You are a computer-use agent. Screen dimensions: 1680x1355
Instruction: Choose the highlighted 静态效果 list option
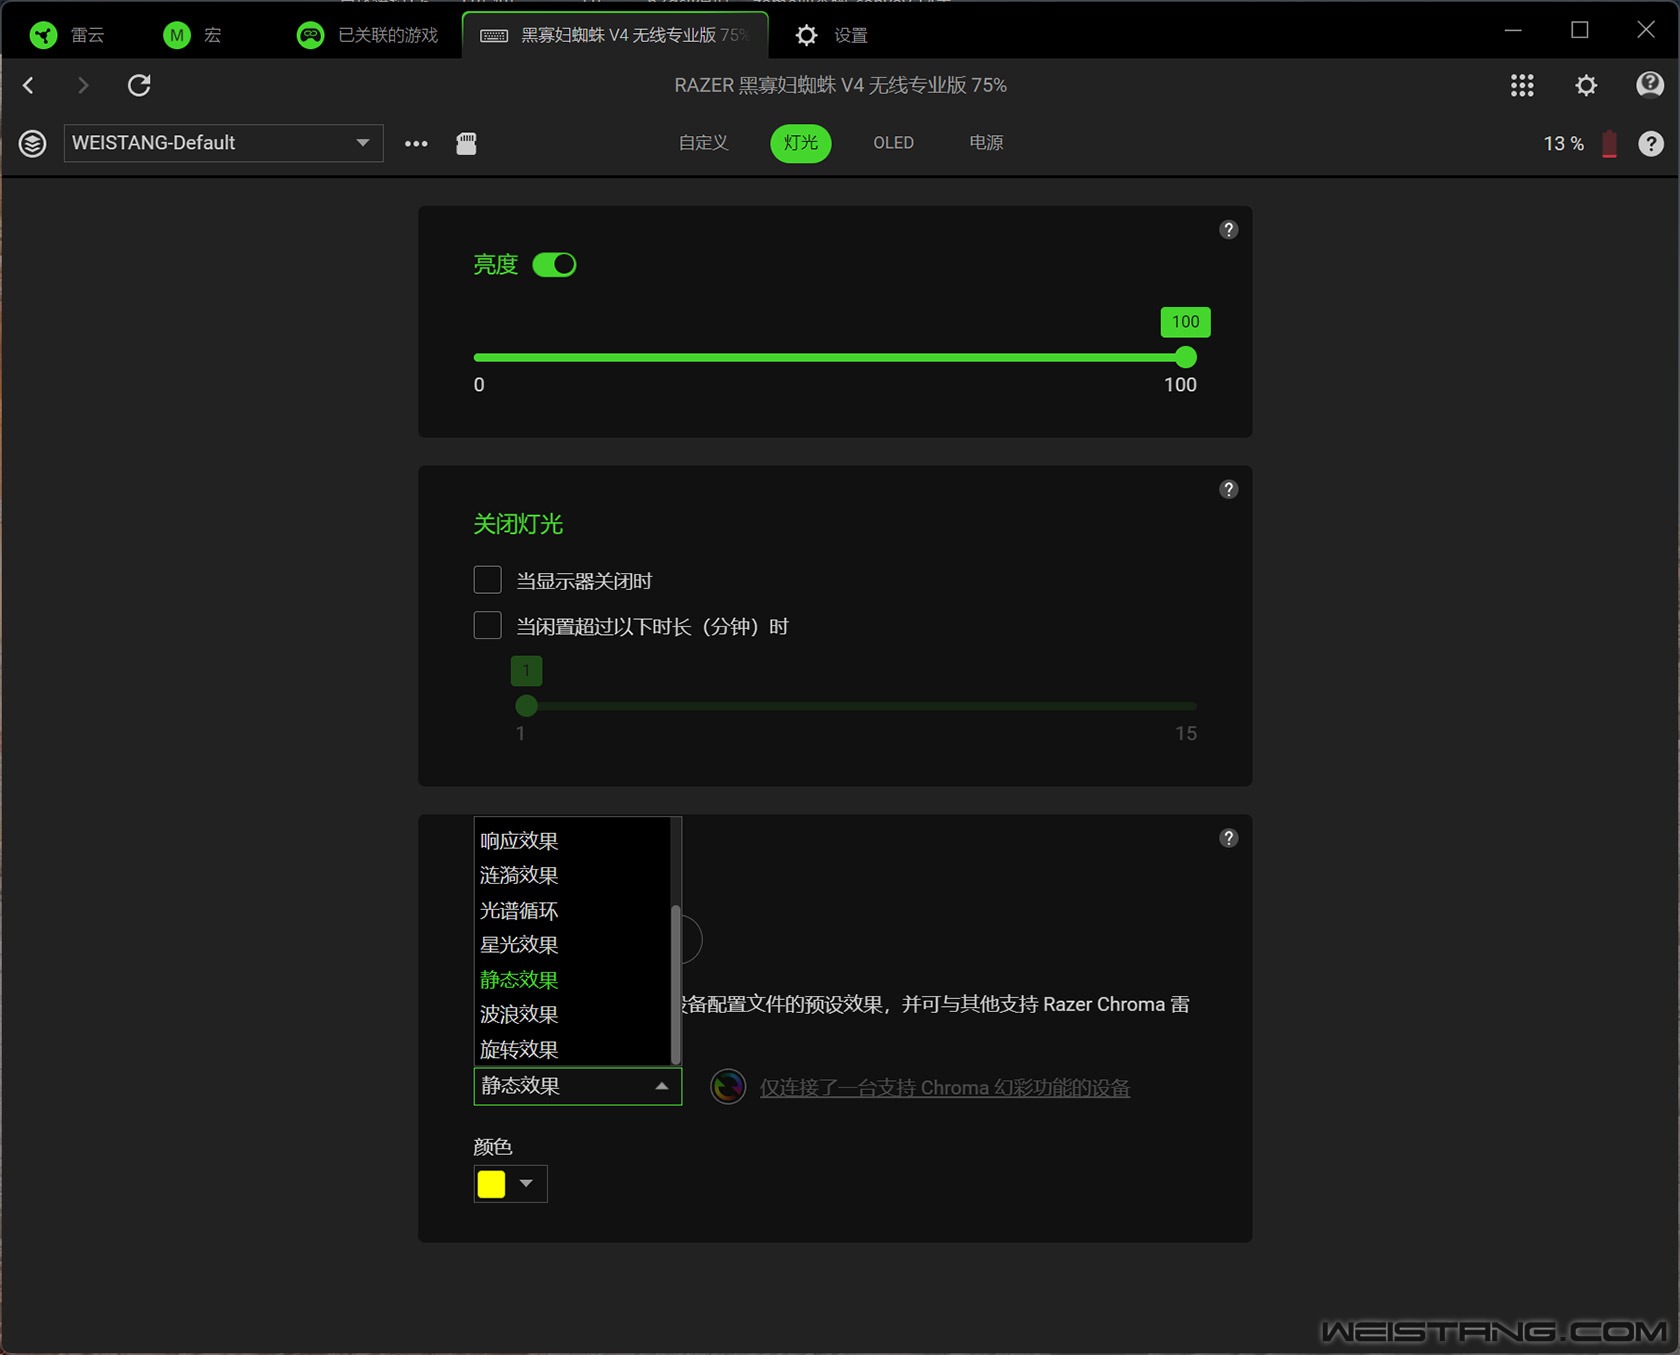572,980
